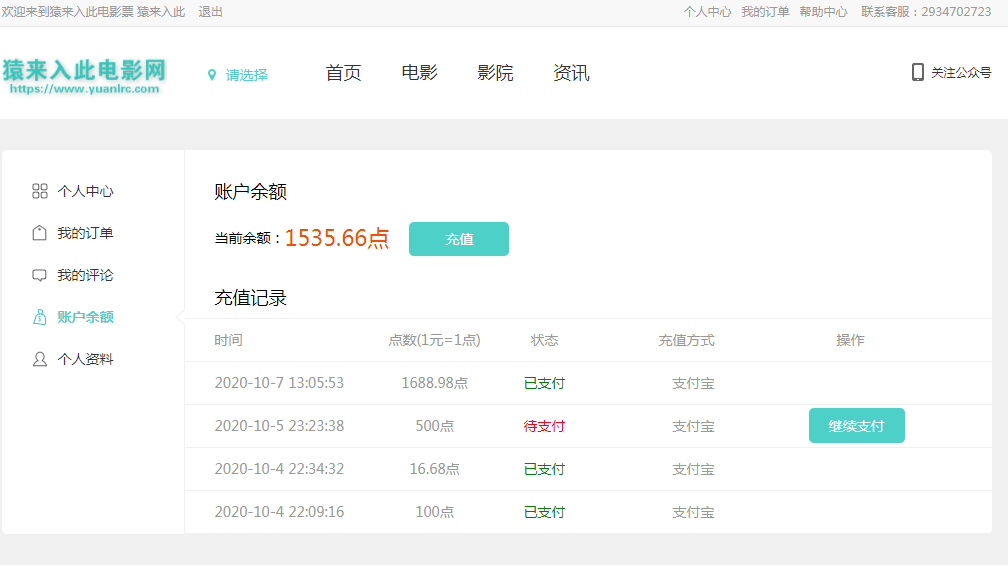Click the 1535.66点 balance value
1008x566 pixels.
[337, 238]
